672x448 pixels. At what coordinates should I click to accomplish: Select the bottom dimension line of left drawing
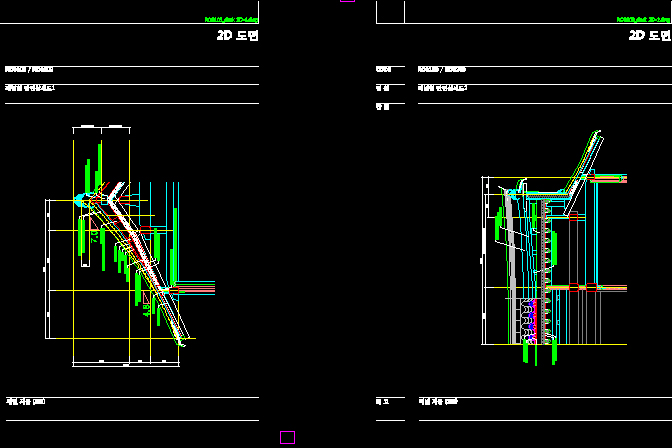[126, 364]
